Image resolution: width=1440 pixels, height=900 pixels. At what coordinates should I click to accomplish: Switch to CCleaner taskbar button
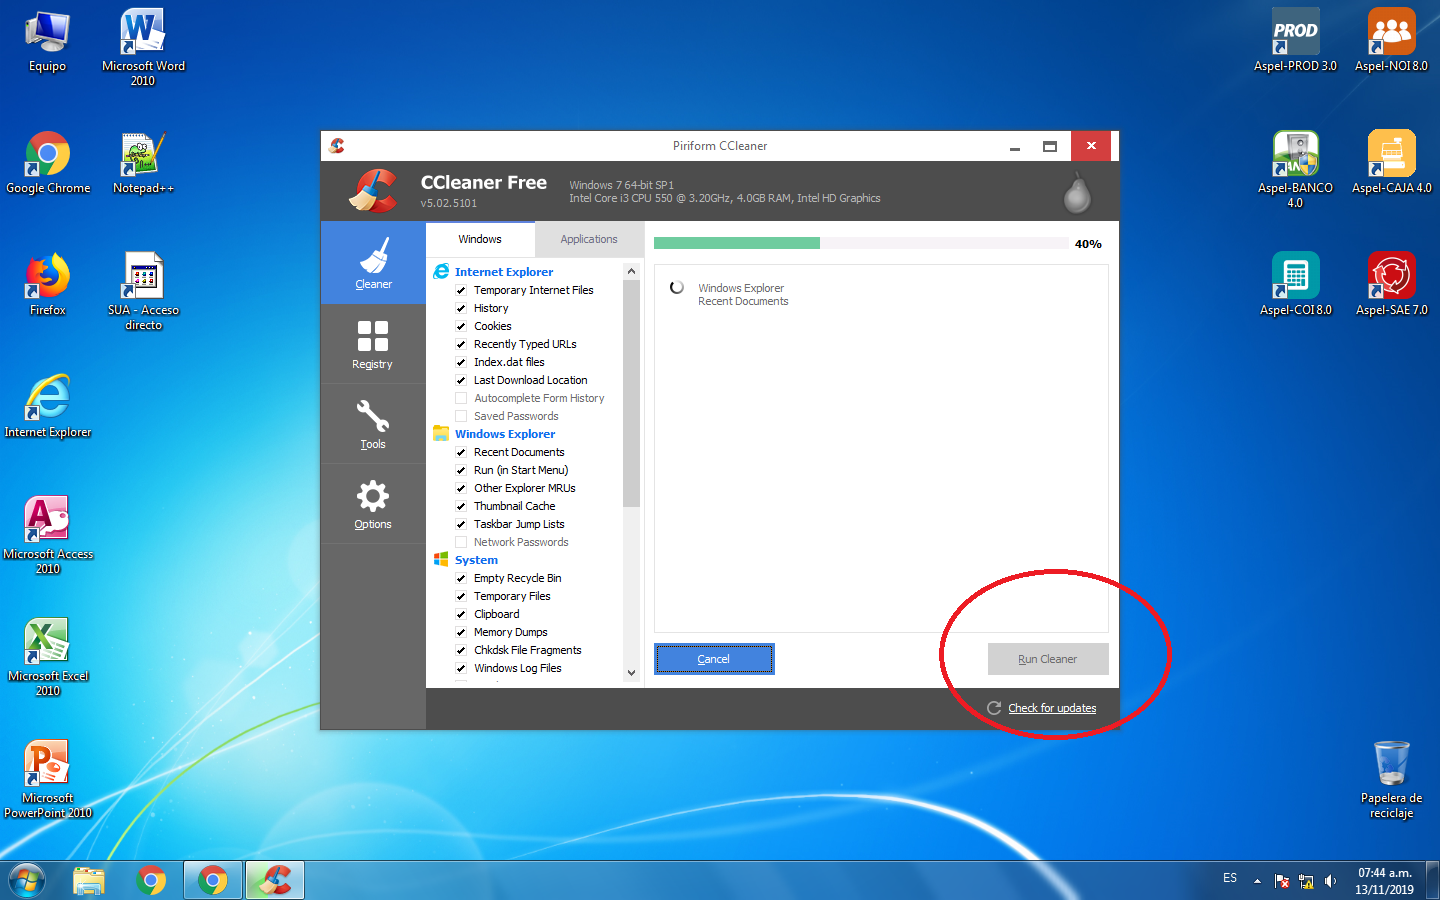point(275,881)
